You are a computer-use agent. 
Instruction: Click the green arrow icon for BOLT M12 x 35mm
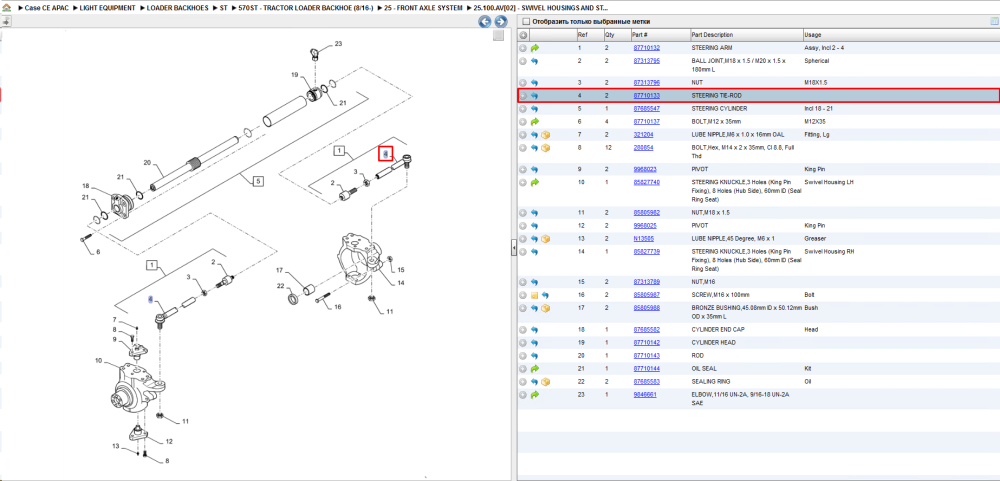point(534,122)
